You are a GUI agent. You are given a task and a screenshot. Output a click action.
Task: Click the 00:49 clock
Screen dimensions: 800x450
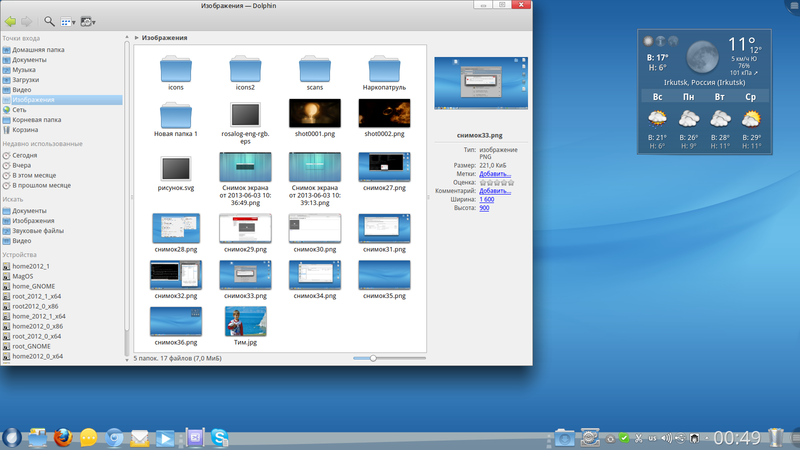pyautogui.click(x=737, y=438)
